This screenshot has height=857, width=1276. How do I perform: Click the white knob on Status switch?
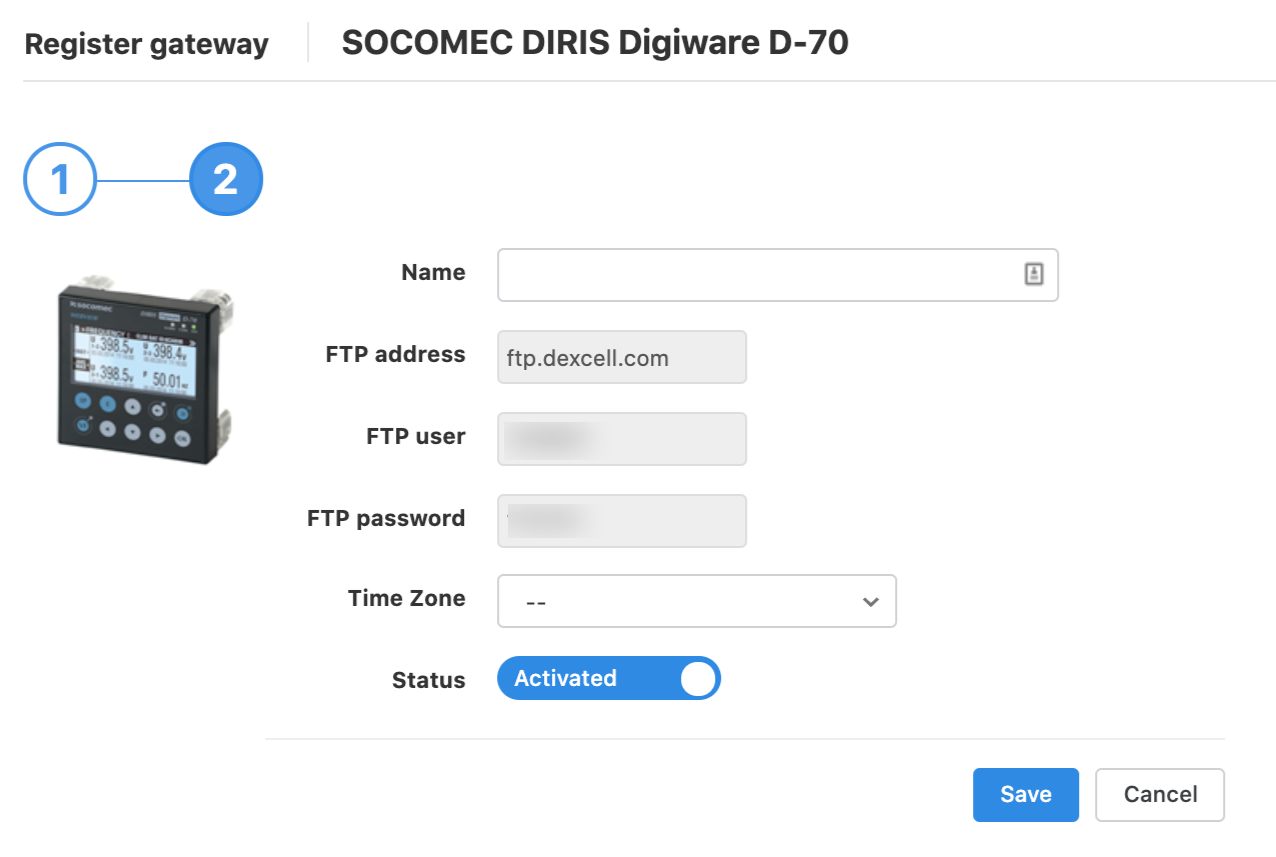click(x=698, y=679)
